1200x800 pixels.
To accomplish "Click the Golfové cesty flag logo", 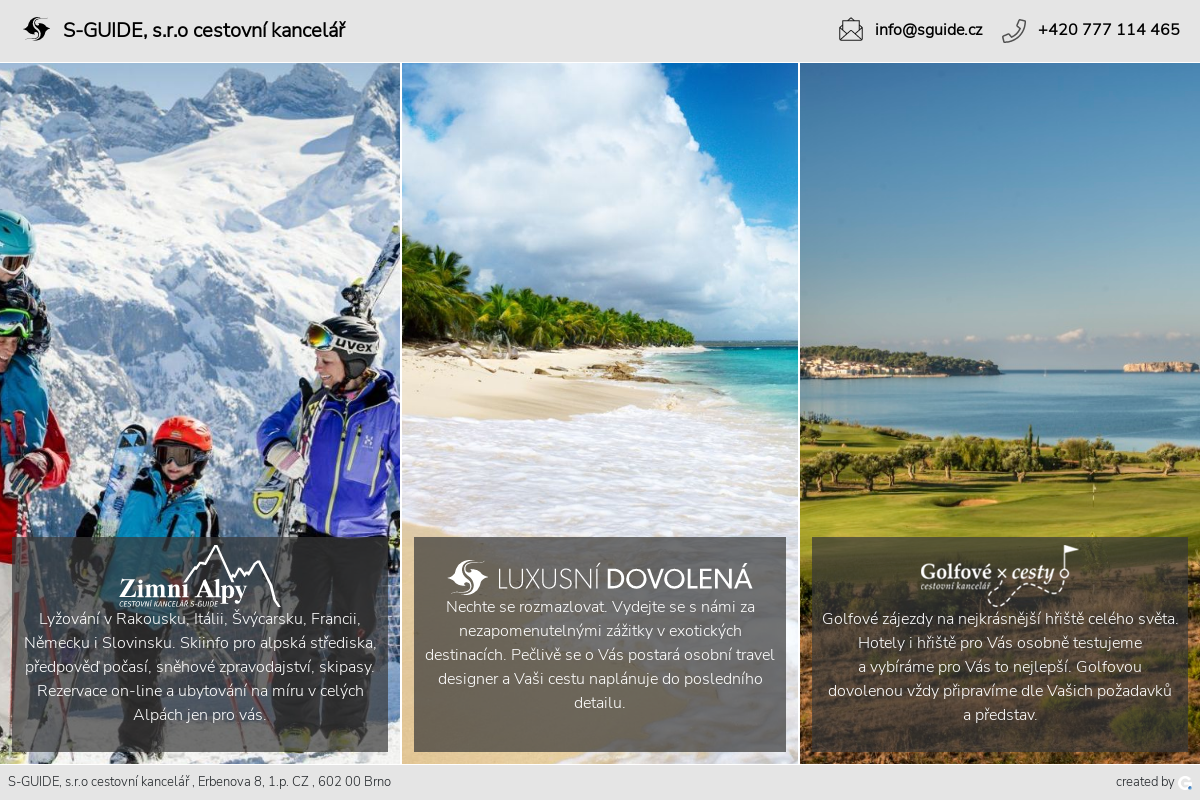I will pos(1000,575).
